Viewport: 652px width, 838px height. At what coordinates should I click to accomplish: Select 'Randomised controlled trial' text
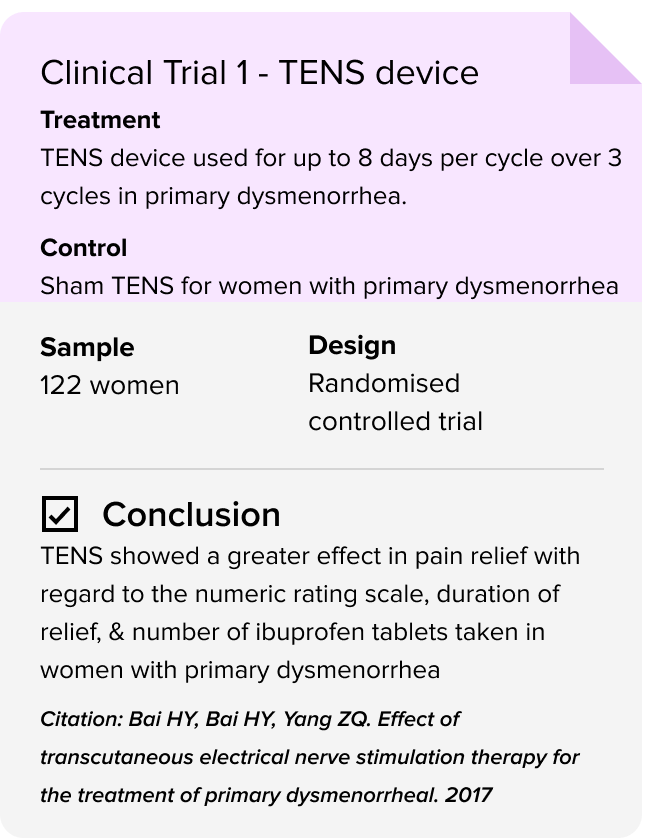coord(395,402)
